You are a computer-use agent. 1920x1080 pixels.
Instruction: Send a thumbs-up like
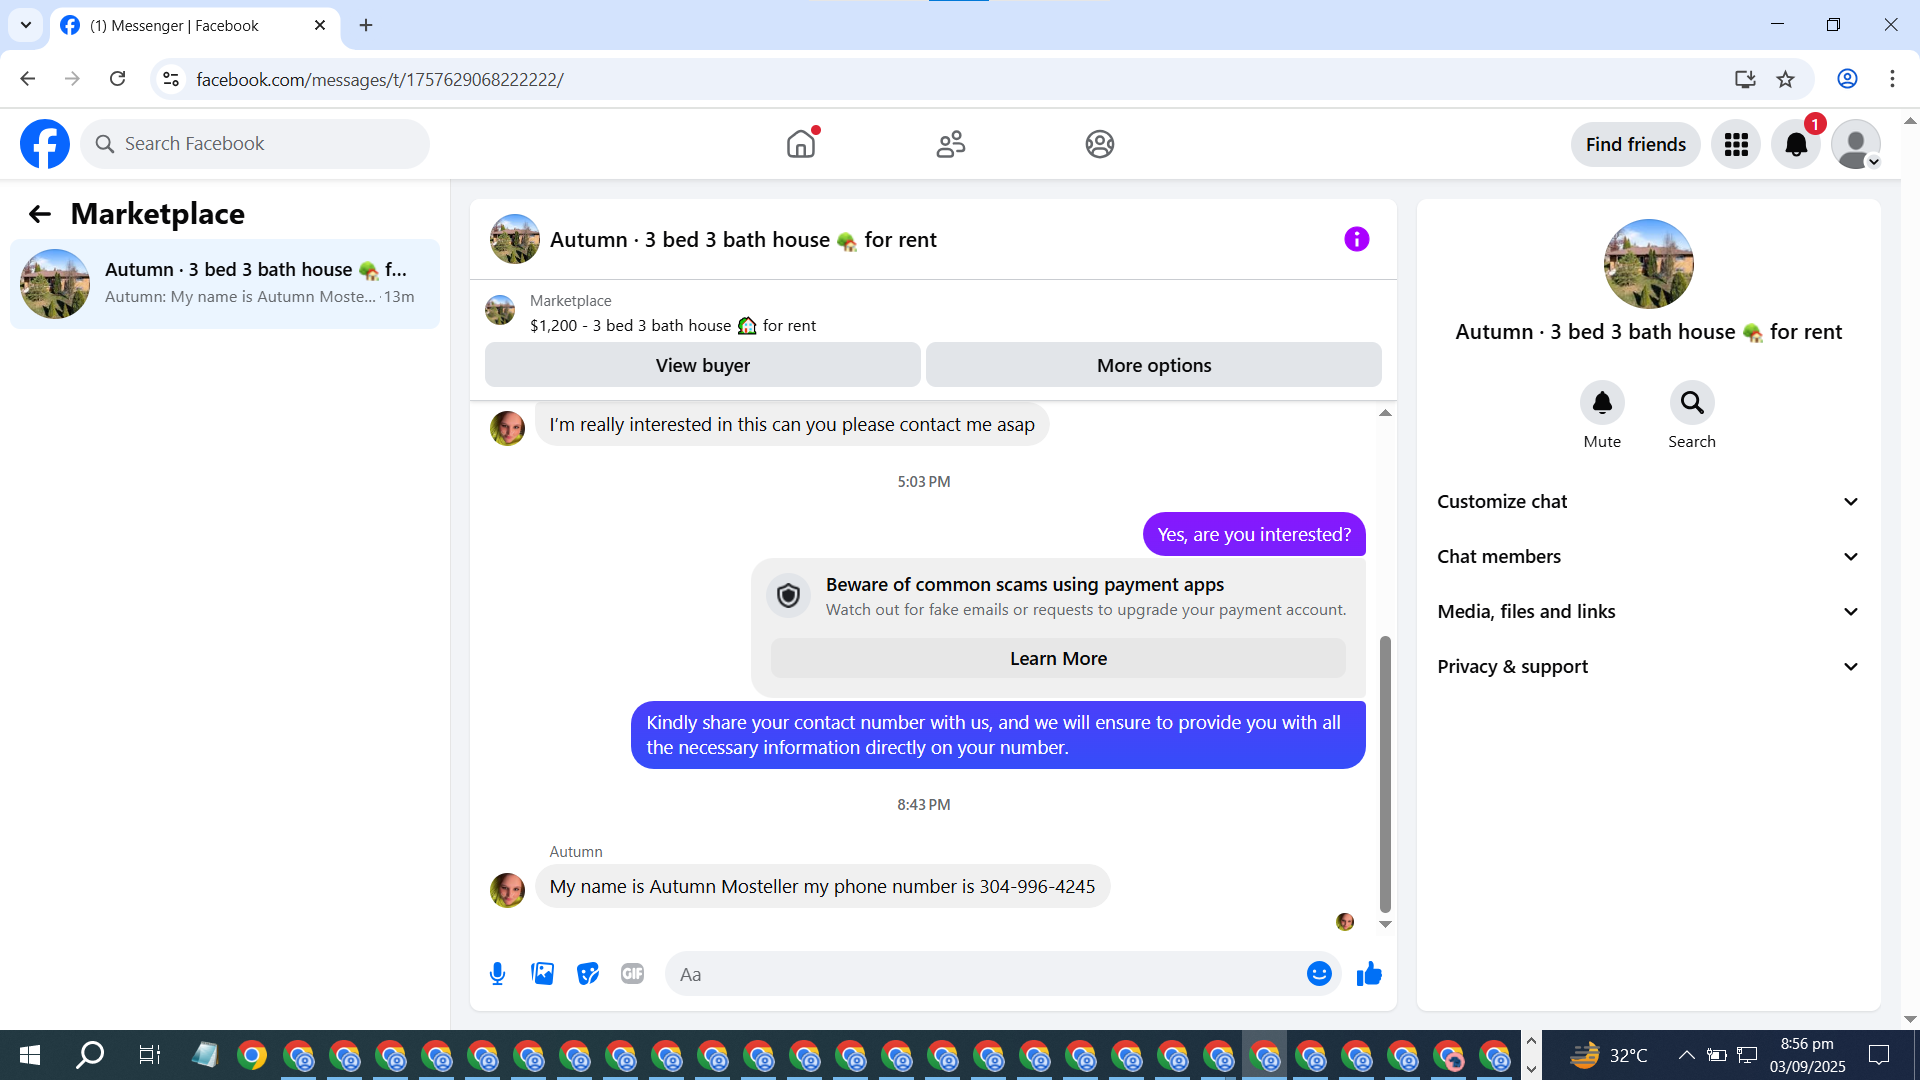[1369, 974]
